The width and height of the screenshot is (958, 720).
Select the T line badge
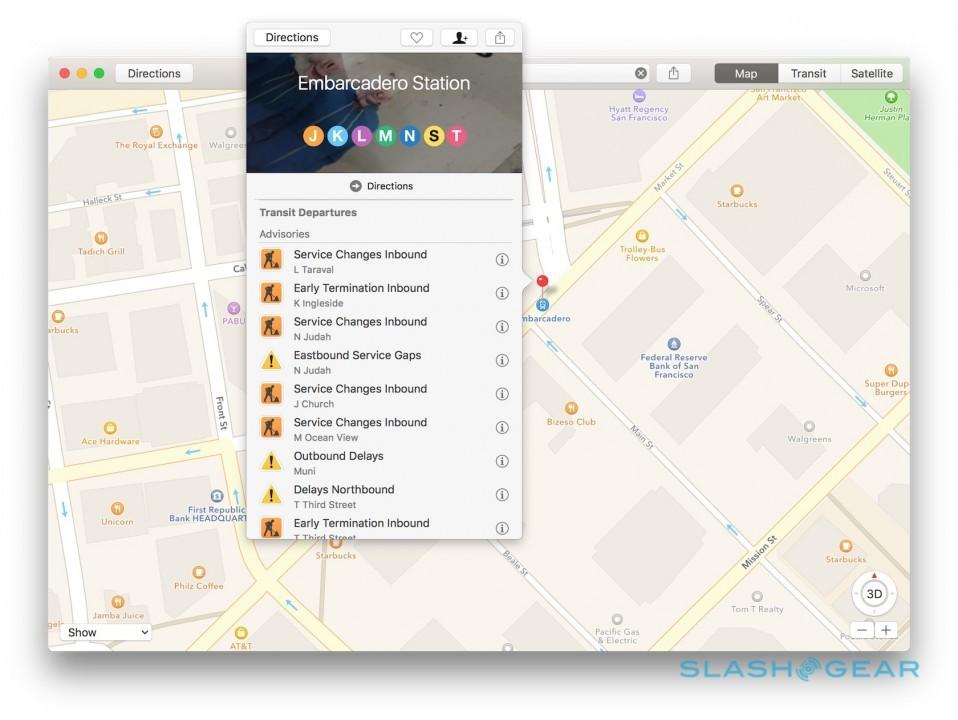pyautogui.click(x=456, y=136)
